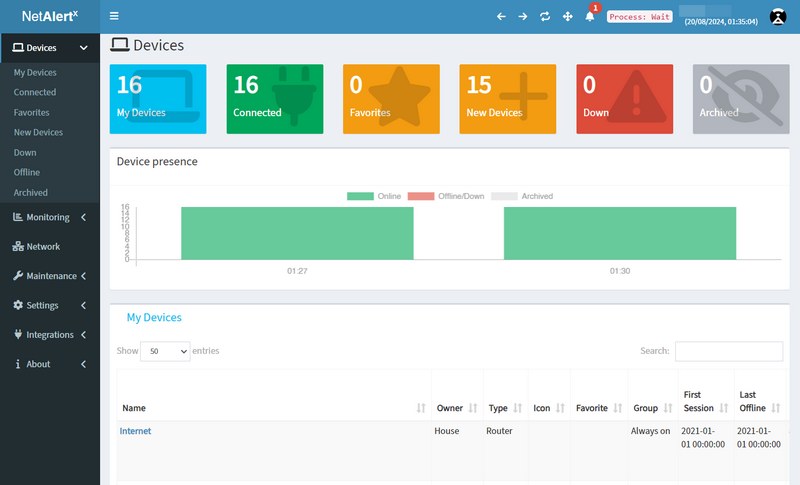The height and width of the screenshot is (485, 800).
Task: Toggle Online series in chart legend
Action: point(375,196)
